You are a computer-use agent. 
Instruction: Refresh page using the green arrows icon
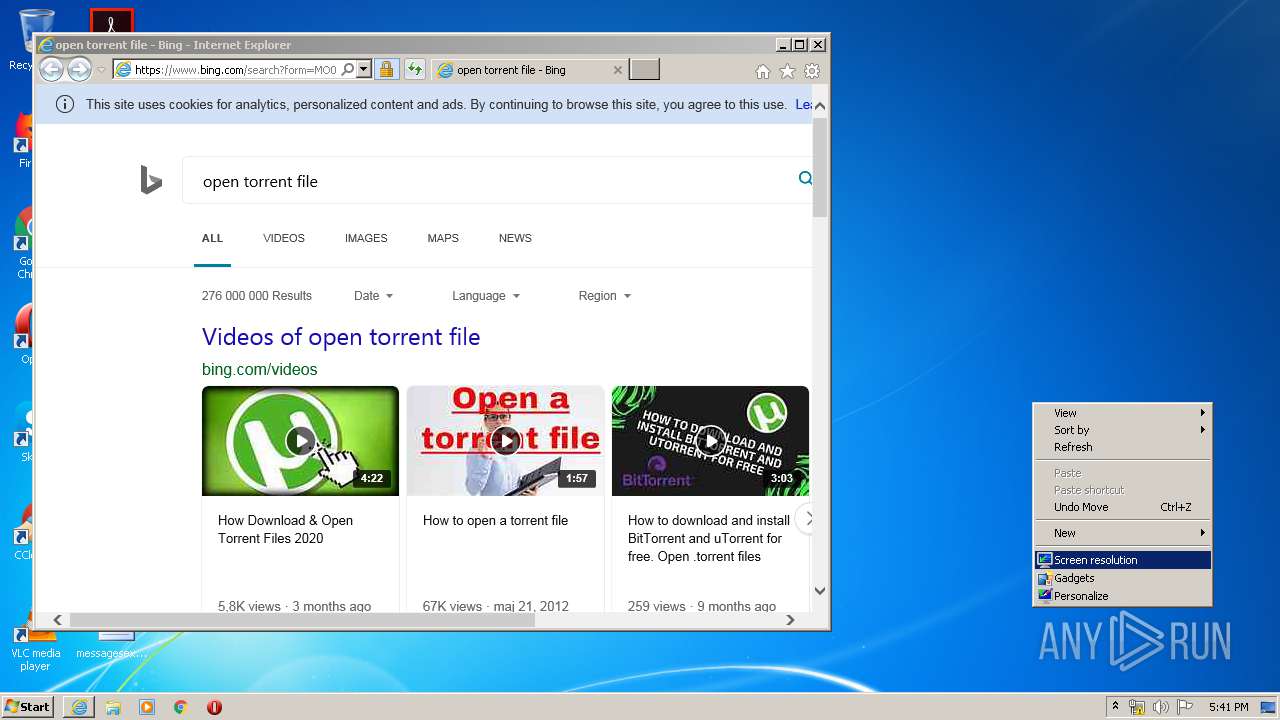pyautogui.click(x=415, y=70)
